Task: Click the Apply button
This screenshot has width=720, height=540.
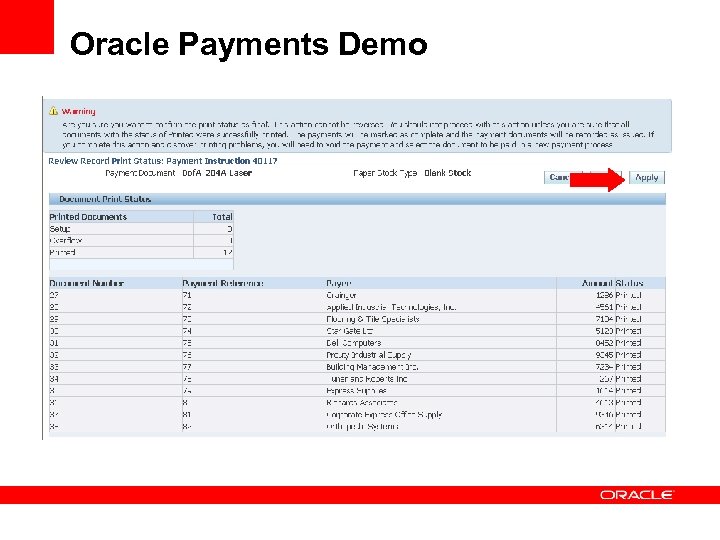Action: (647, 178)
